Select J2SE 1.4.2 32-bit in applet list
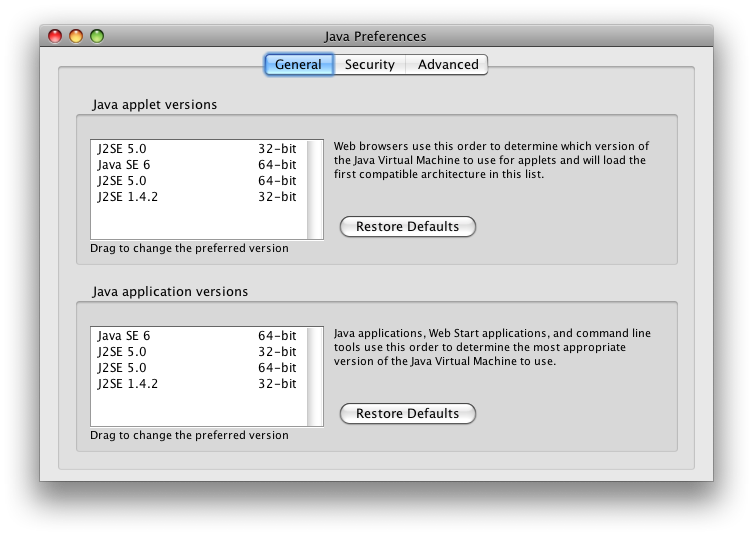 pos(198,196)
